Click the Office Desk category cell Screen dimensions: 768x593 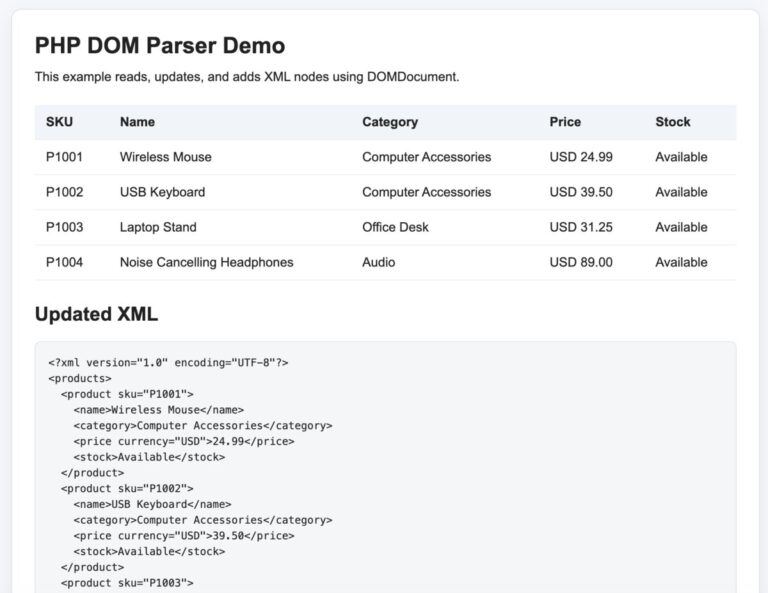pyautogui.click(x=395, y=227)
